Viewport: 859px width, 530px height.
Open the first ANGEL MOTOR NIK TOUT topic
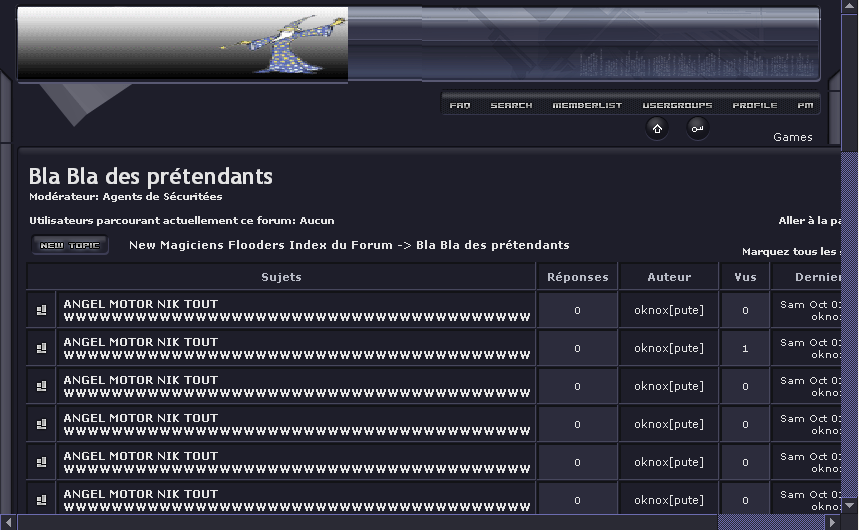tap(140, 304)
